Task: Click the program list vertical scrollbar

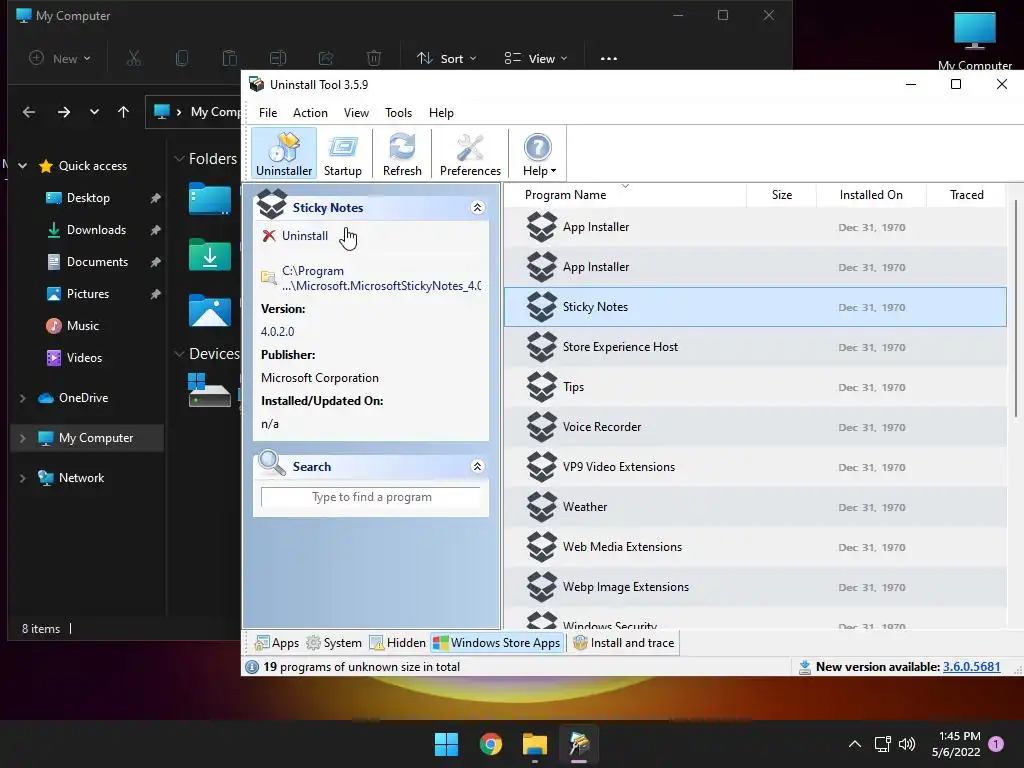Action: pyautogui.click(x=1016, y=310)
